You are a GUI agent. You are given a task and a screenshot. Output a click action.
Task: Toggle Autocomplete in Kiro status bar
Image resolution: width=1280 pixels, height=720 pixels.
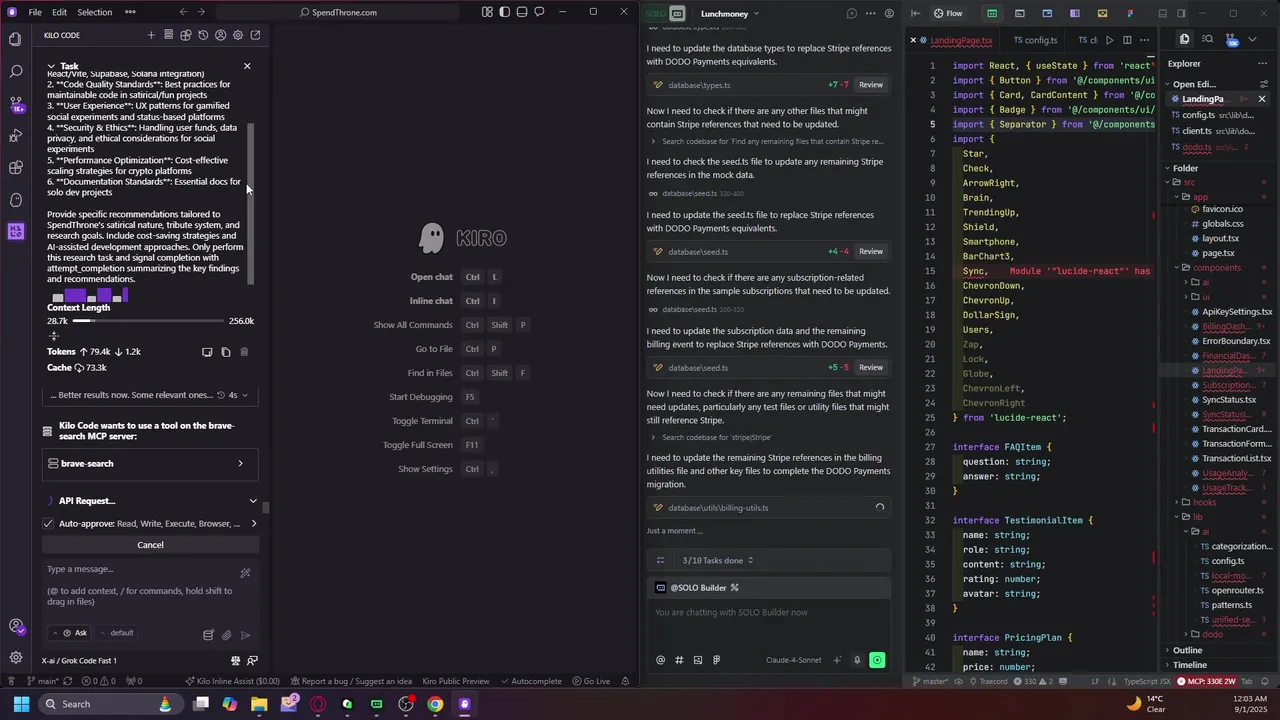click(x=530, y=681)
